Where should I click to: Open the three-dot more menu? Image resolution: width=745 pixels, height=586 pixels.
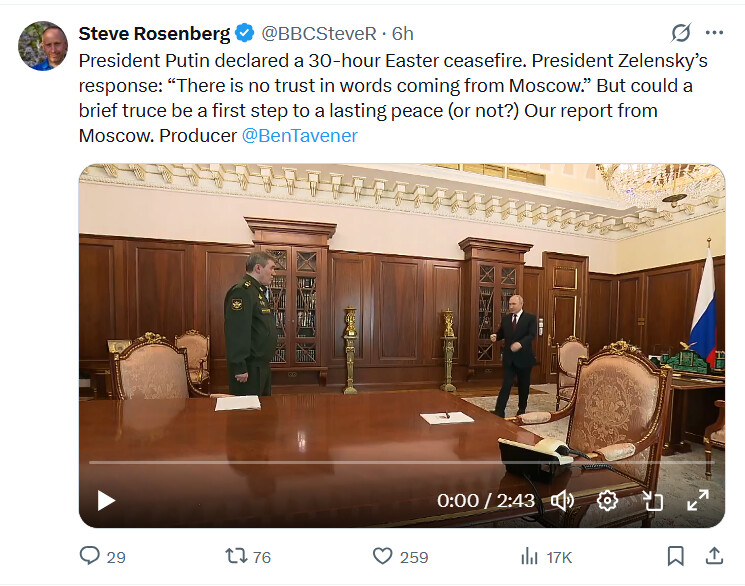[714, 33]
